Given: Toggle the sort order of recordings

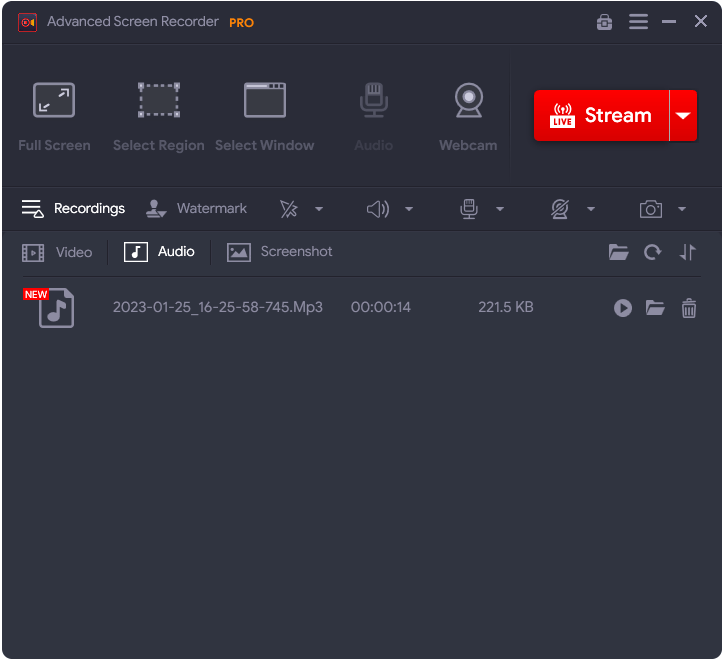Looking at the screenshot, I should coord(687,252).
